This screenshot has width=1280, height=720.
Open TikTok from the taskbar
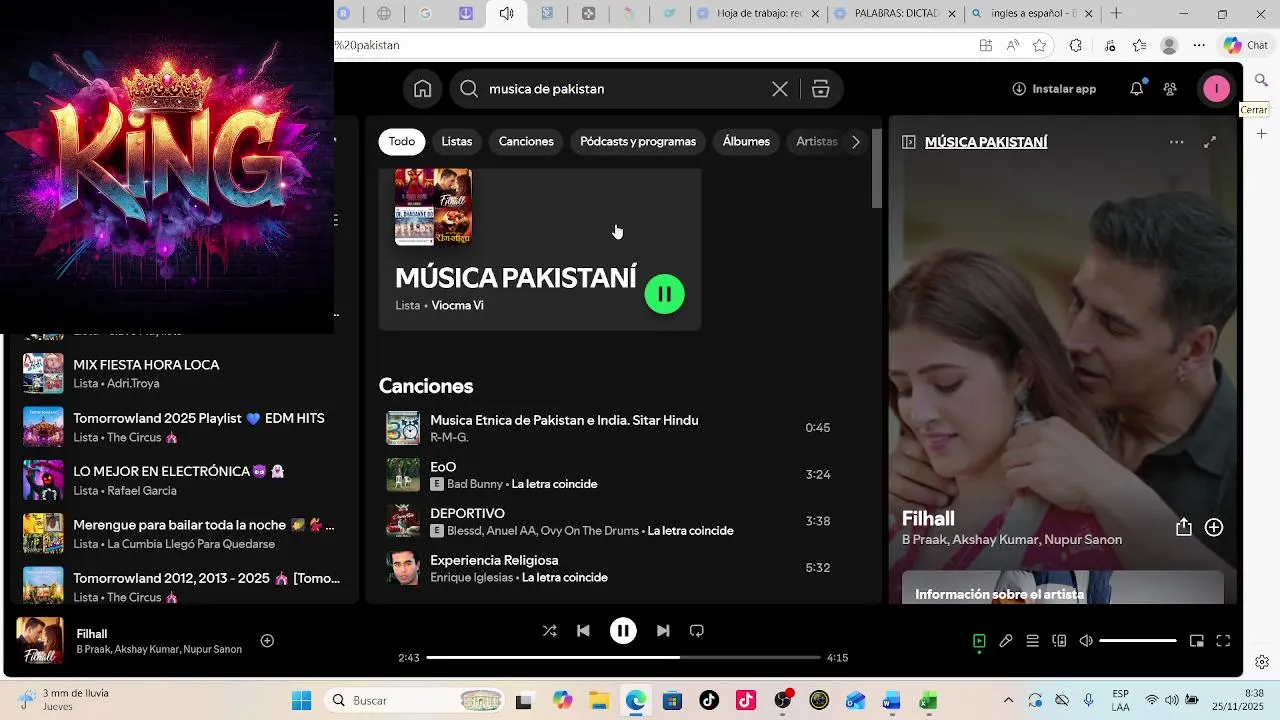[709, 700]
